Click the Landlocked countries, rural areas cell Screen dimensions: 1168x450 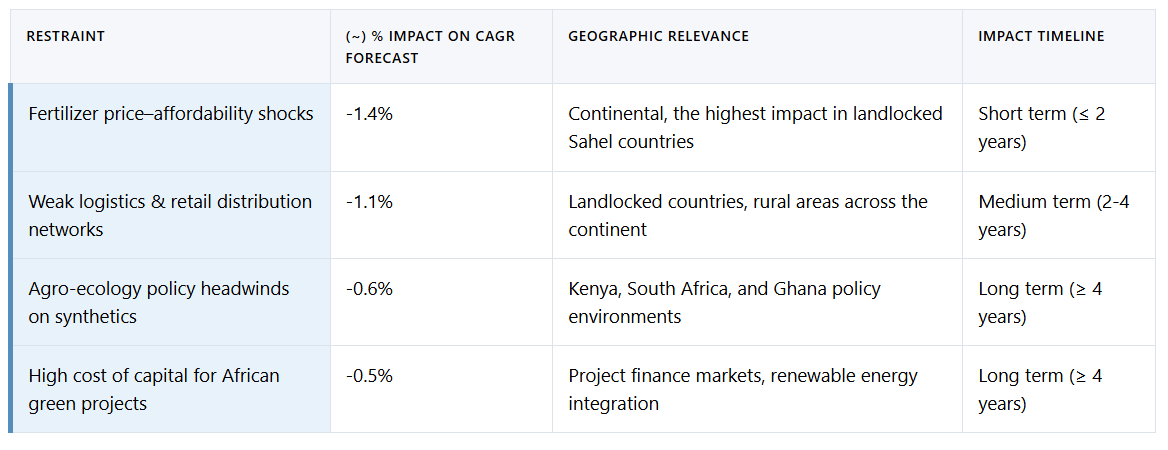(748, 215)
